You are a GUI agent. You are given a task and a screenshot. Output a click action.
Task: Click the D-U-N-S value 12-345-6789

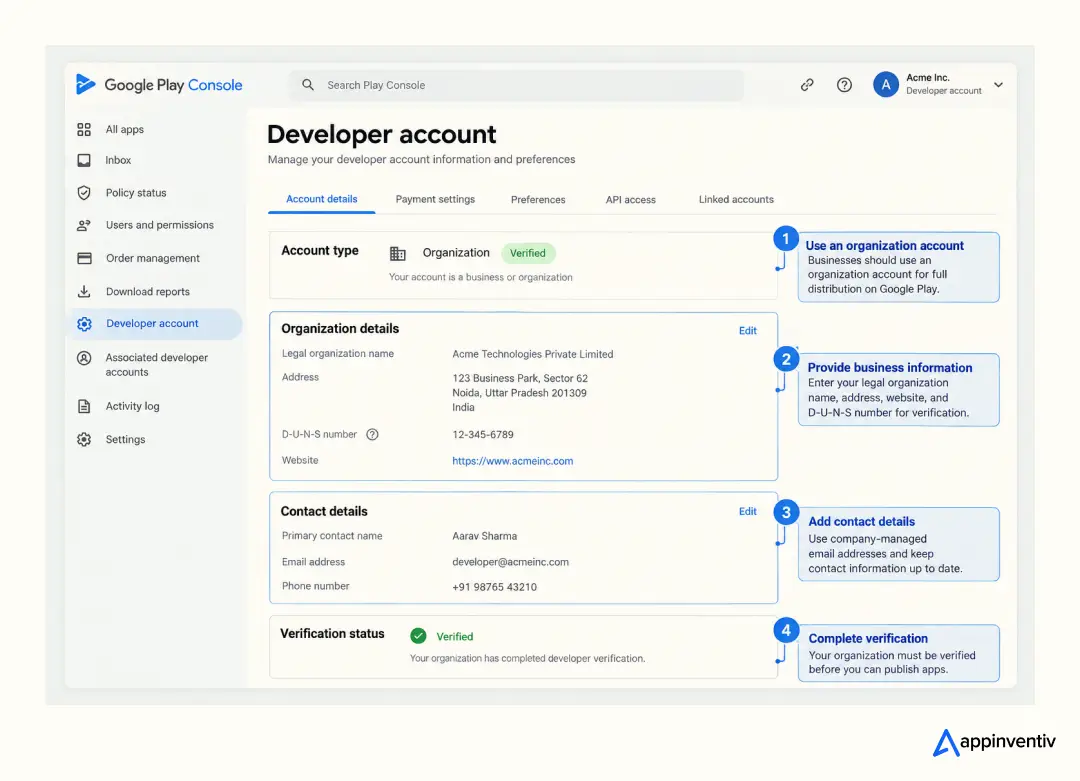[x=483, y=435]
